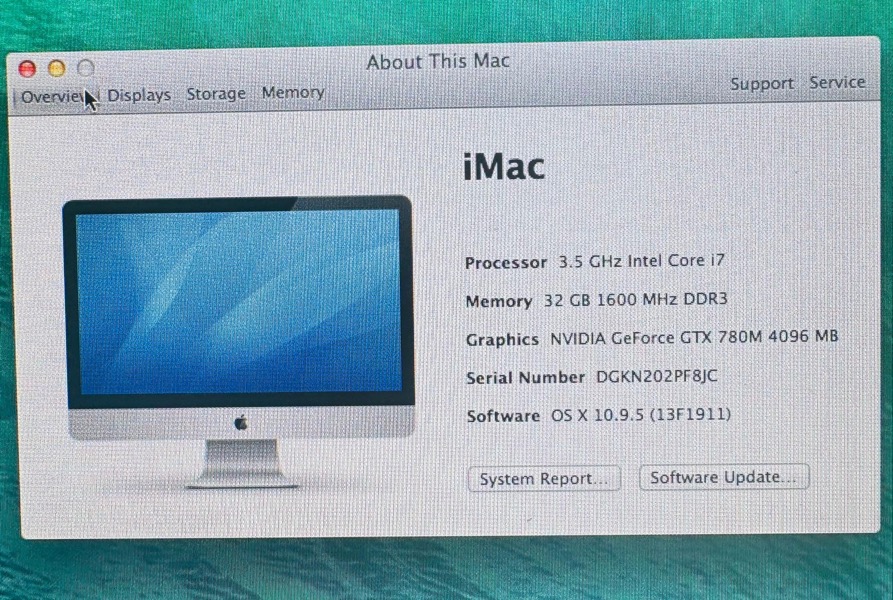Close the About This Mac window
This screenshot has height=600, width=893.
(27, 68)
